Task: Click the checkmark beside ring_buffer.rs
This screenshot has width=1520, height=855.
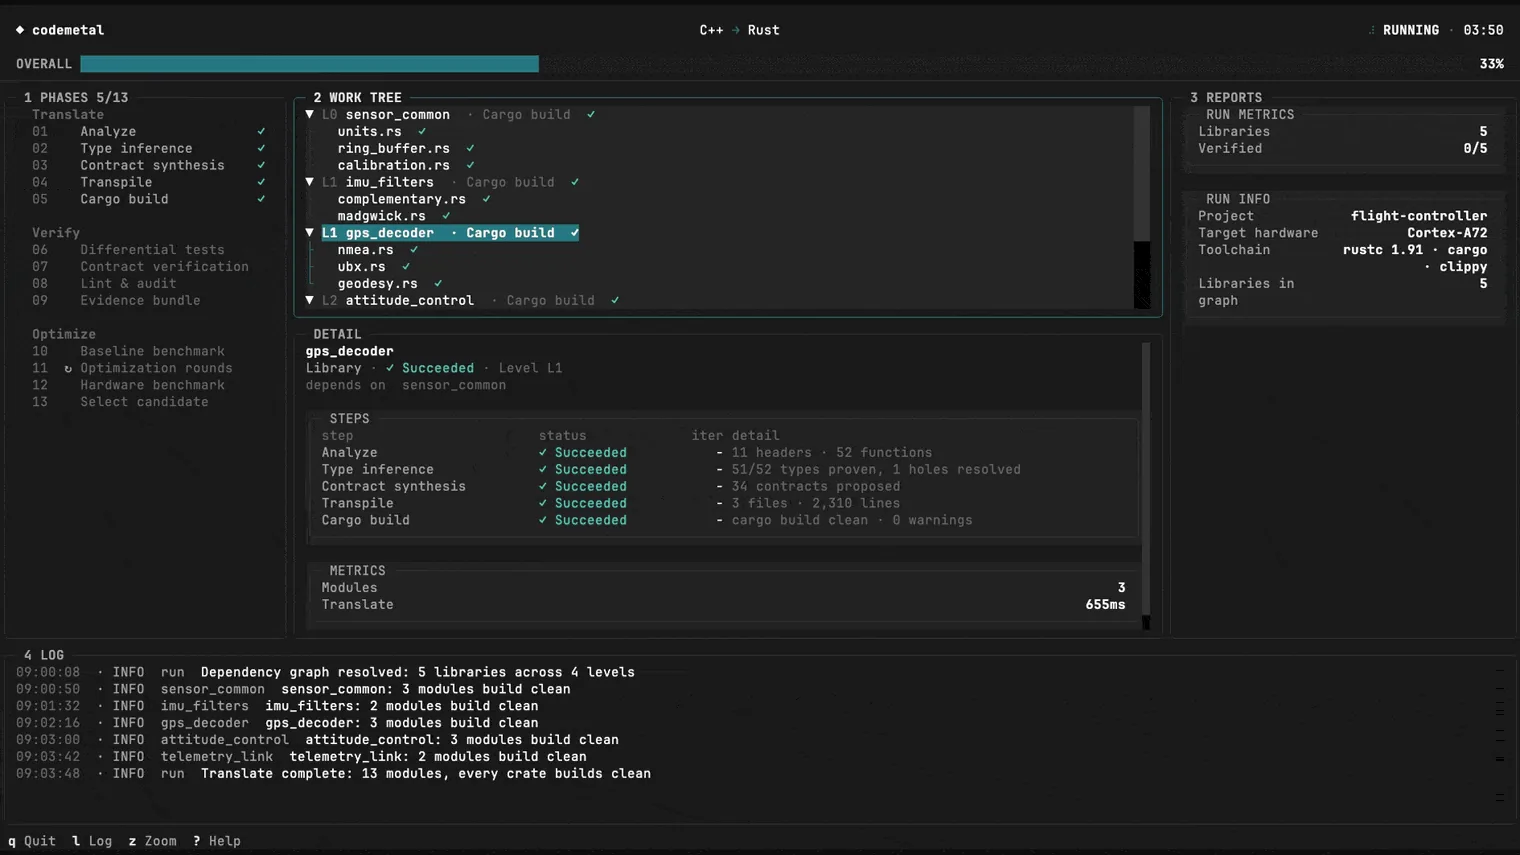Action: click(470, 149)
